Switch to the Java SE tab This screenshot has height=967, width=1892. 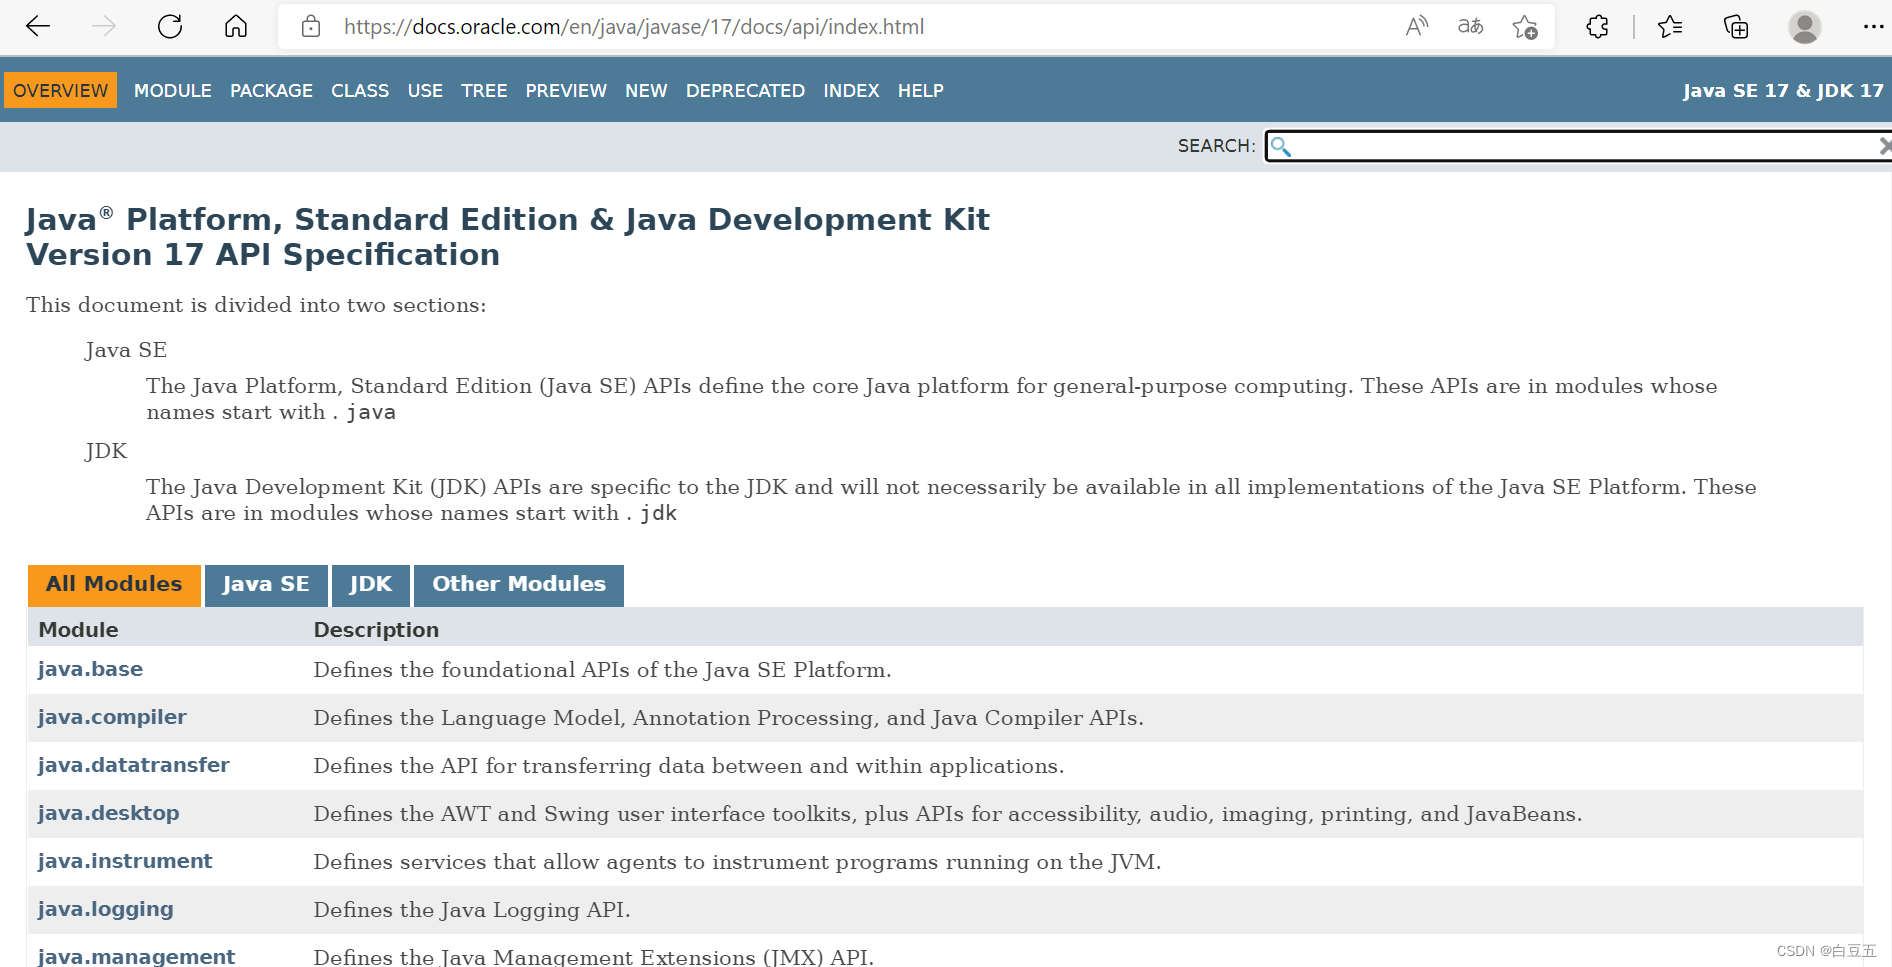266,585
